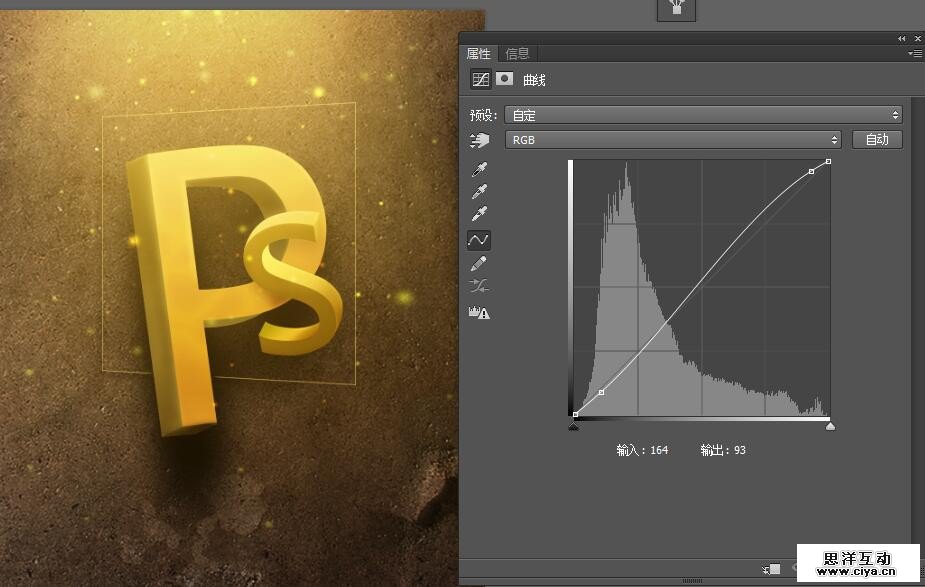Open the properties panel flyout menu

pos(914,54)
